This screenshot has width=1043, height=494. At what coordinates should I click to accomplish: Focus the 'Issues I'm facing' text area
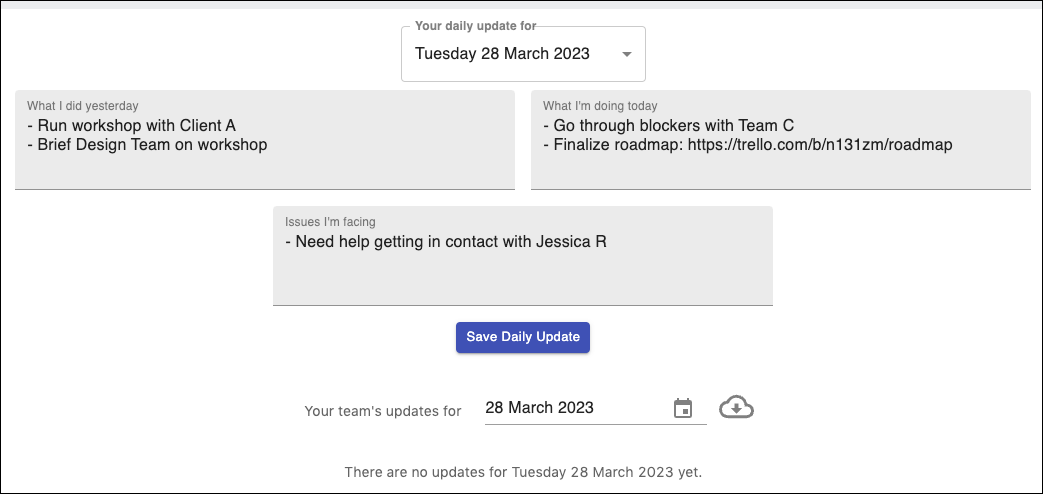[523, 256]
